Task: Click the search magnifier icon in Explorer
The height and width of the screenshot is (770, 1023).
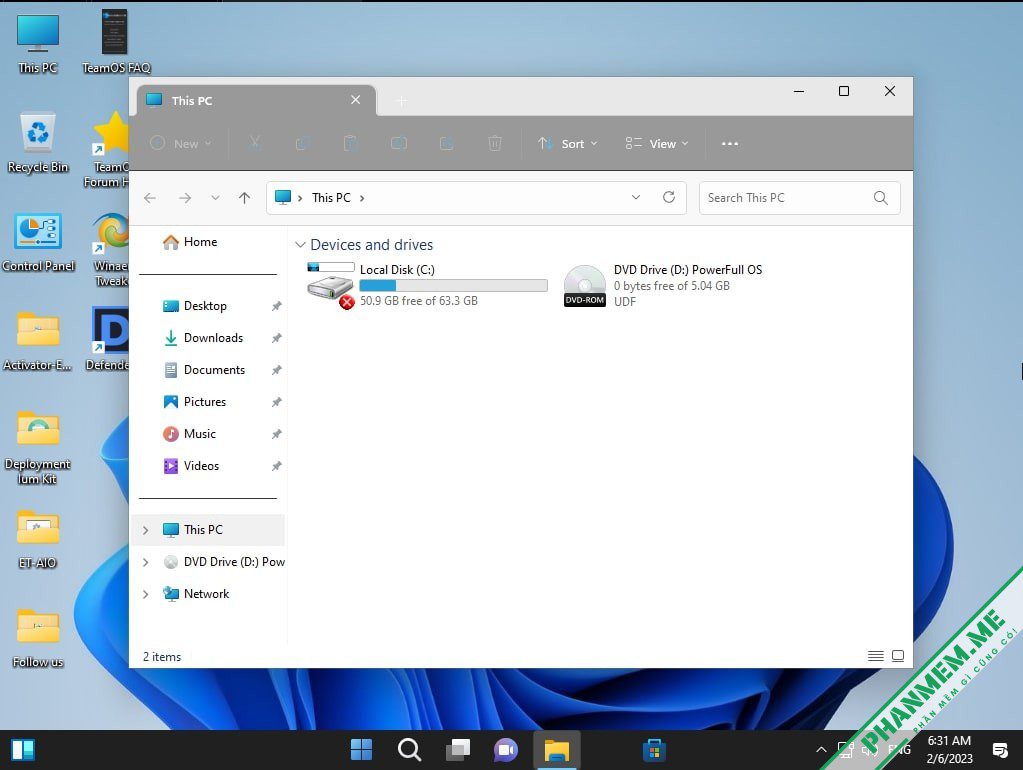Action: tap(880, 198)
